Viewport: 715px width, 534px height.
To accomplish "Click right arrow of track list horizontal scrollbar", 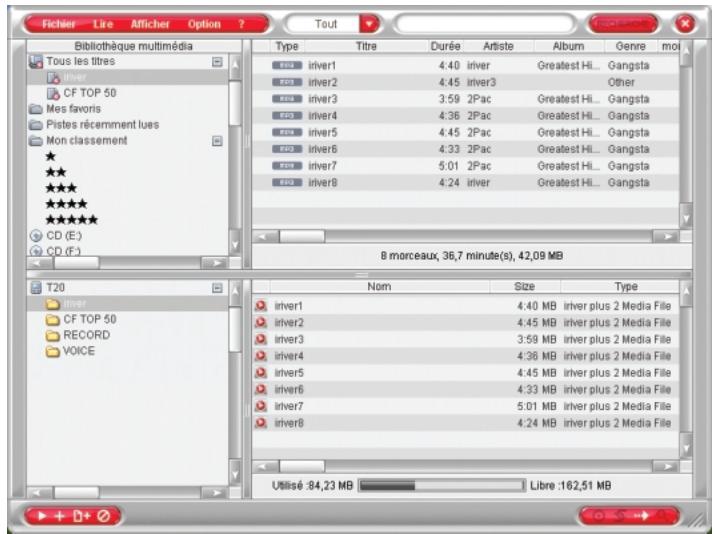I will pyautogui.click(x=666, y=237).
